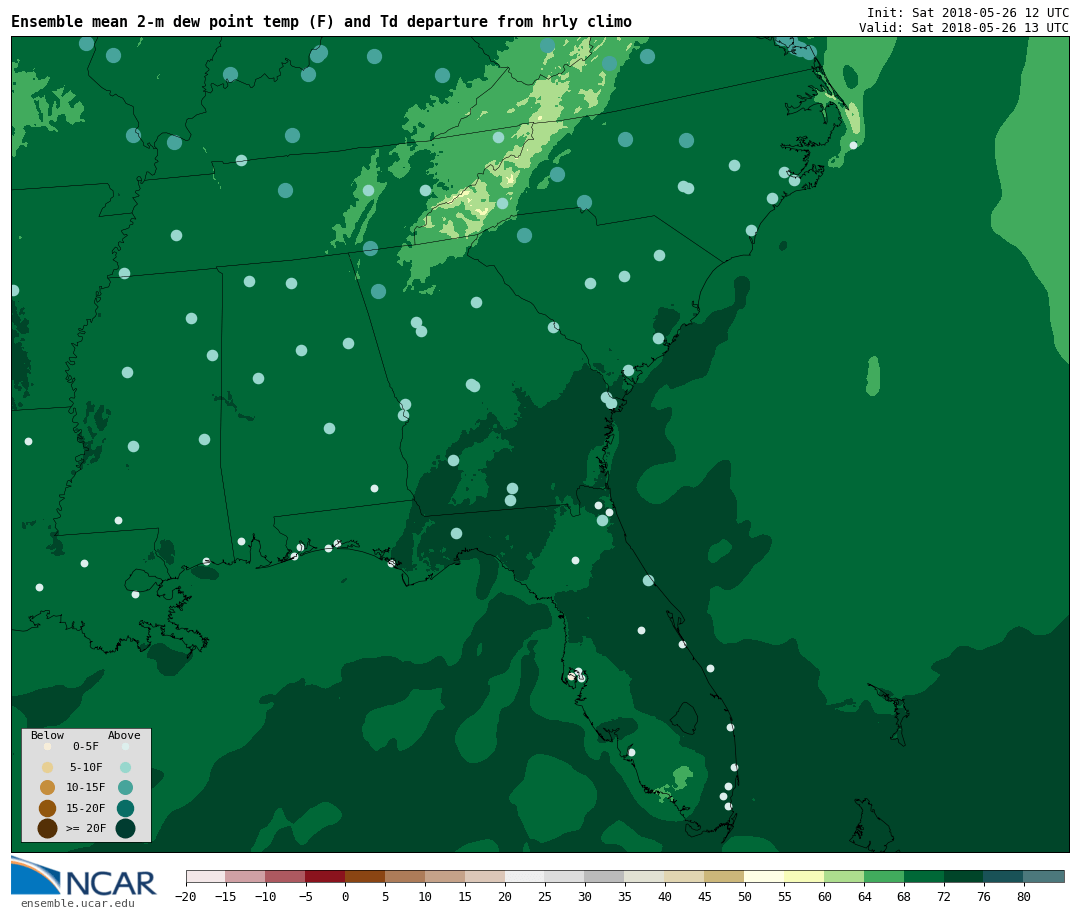Click the 'Below' legend heading
The height and width of the screenshot is (915, 1080).
click(48, 735)
